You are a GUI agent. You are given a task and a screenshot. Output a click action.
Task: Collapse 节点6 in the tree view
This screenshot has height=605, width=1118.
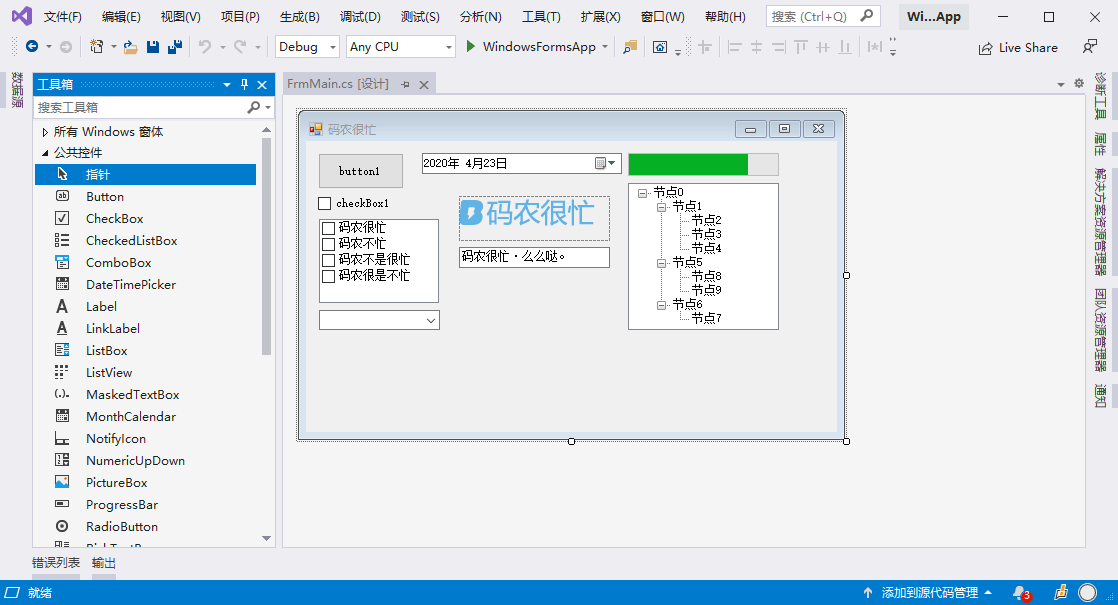pos(662,305)
